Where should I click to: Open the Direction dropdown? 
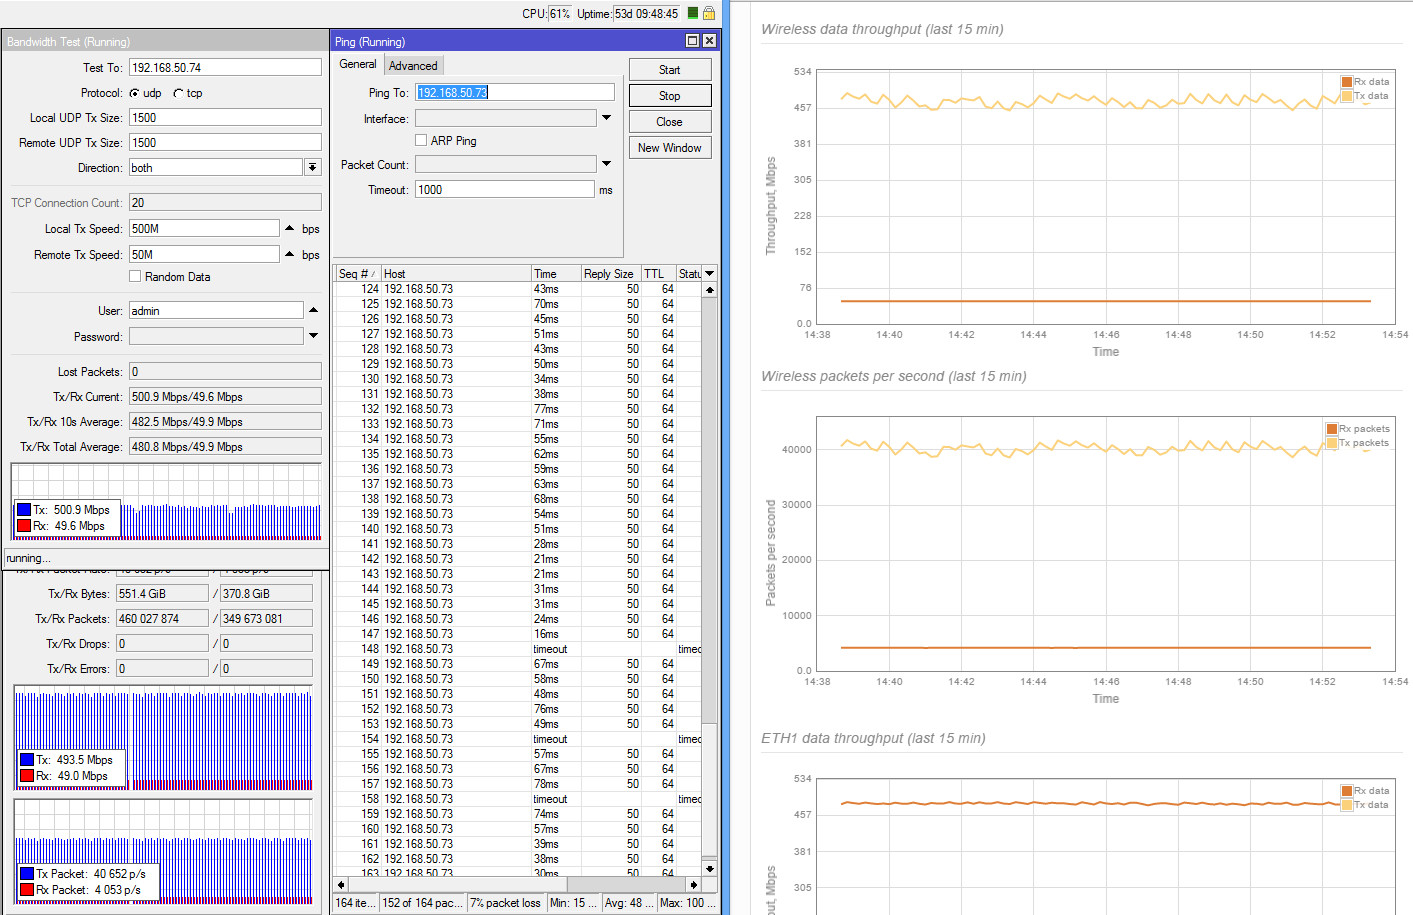312,168
